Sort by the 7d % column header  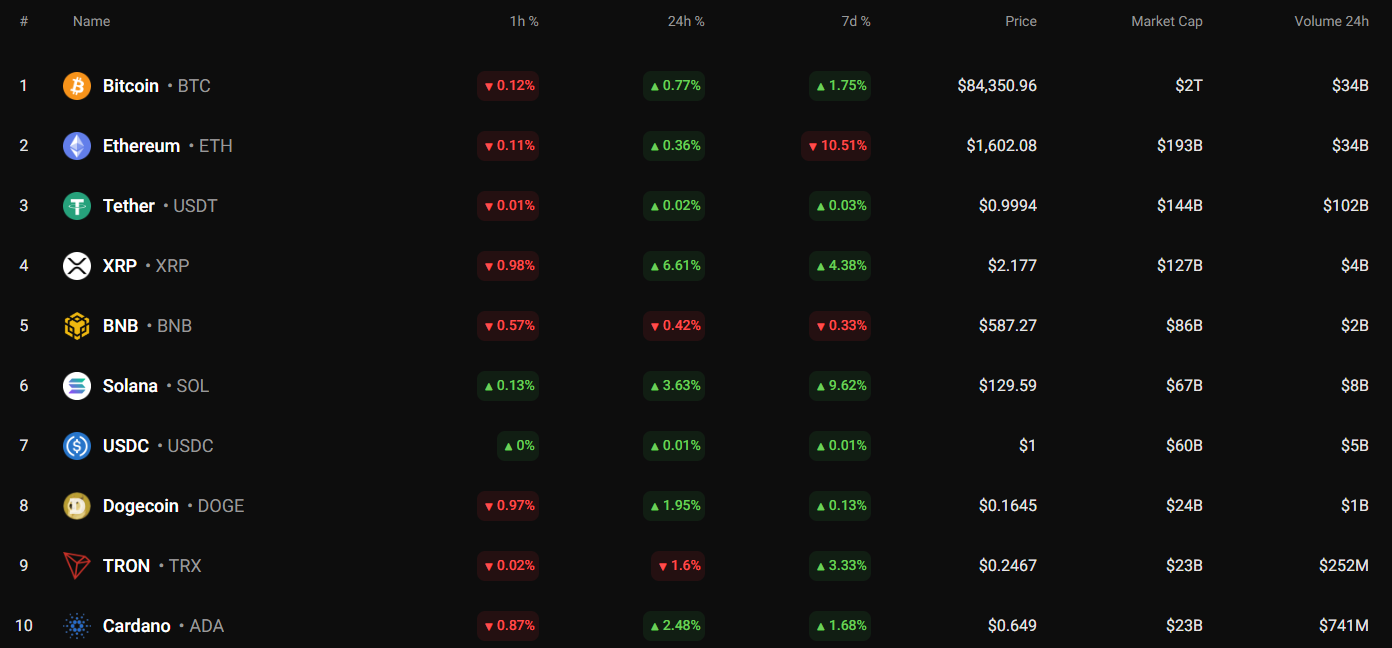[855, 21]
